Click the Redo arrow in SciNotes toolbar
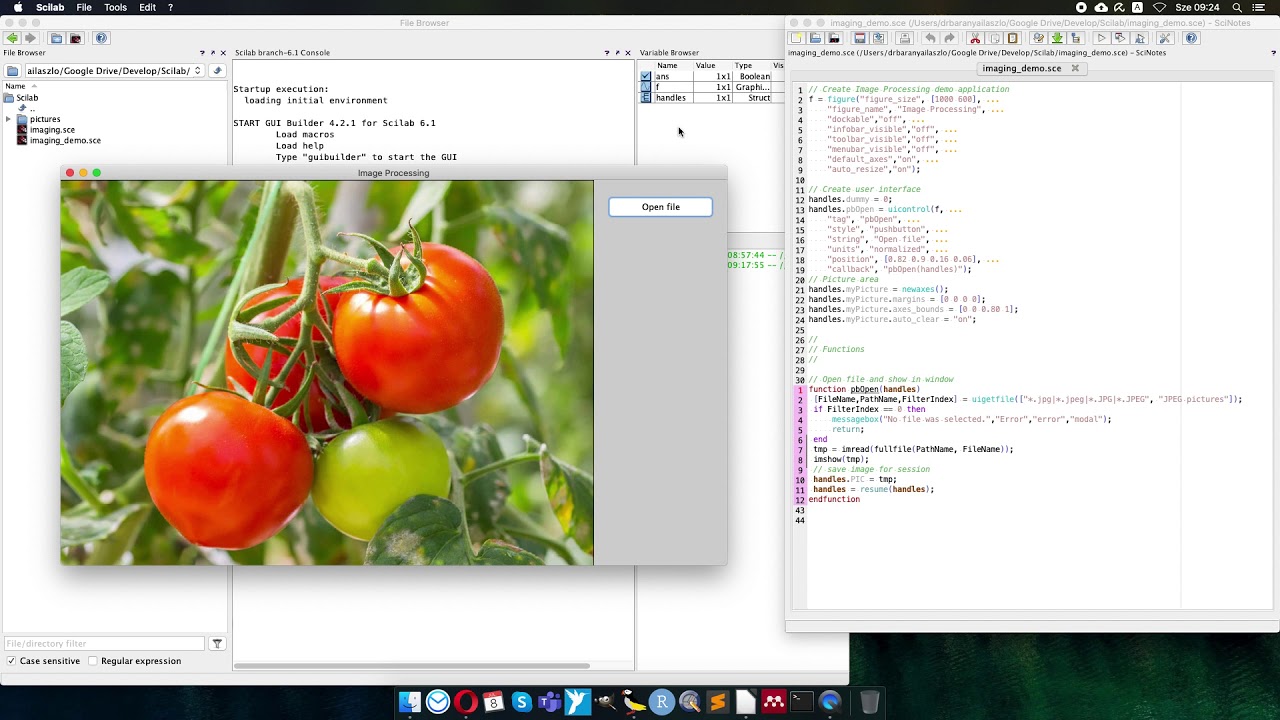The image size is (1280, 720). (949, 38)
